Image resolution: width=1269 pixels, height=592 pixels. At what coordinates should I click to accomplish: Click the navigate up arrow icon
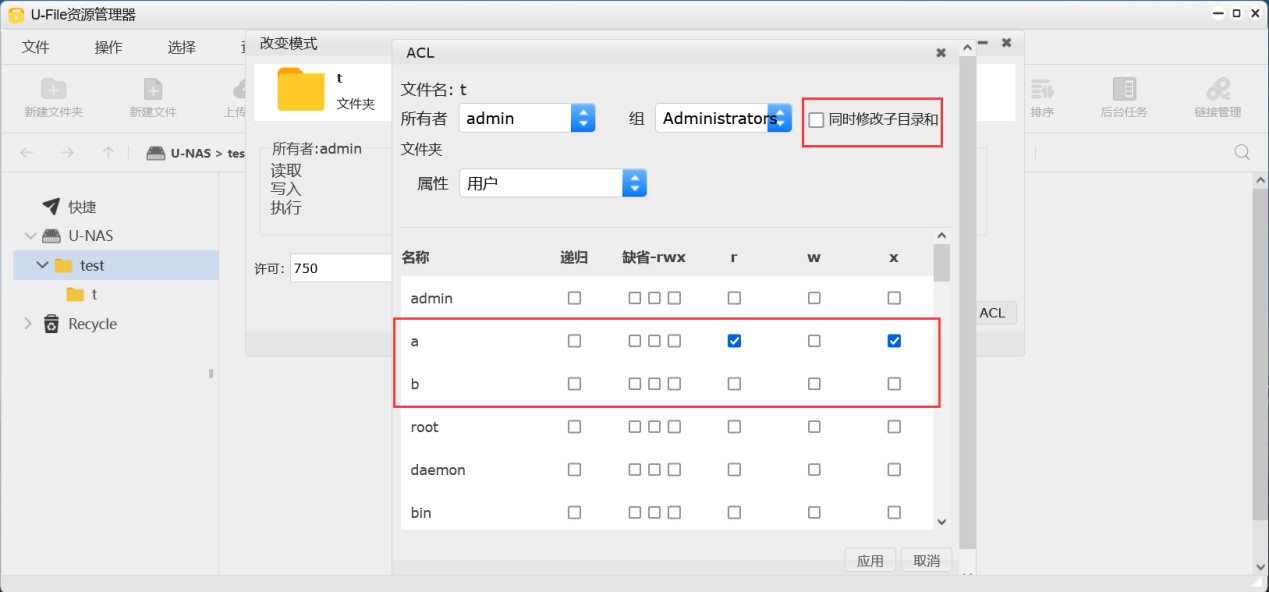(x=108, y=153)
